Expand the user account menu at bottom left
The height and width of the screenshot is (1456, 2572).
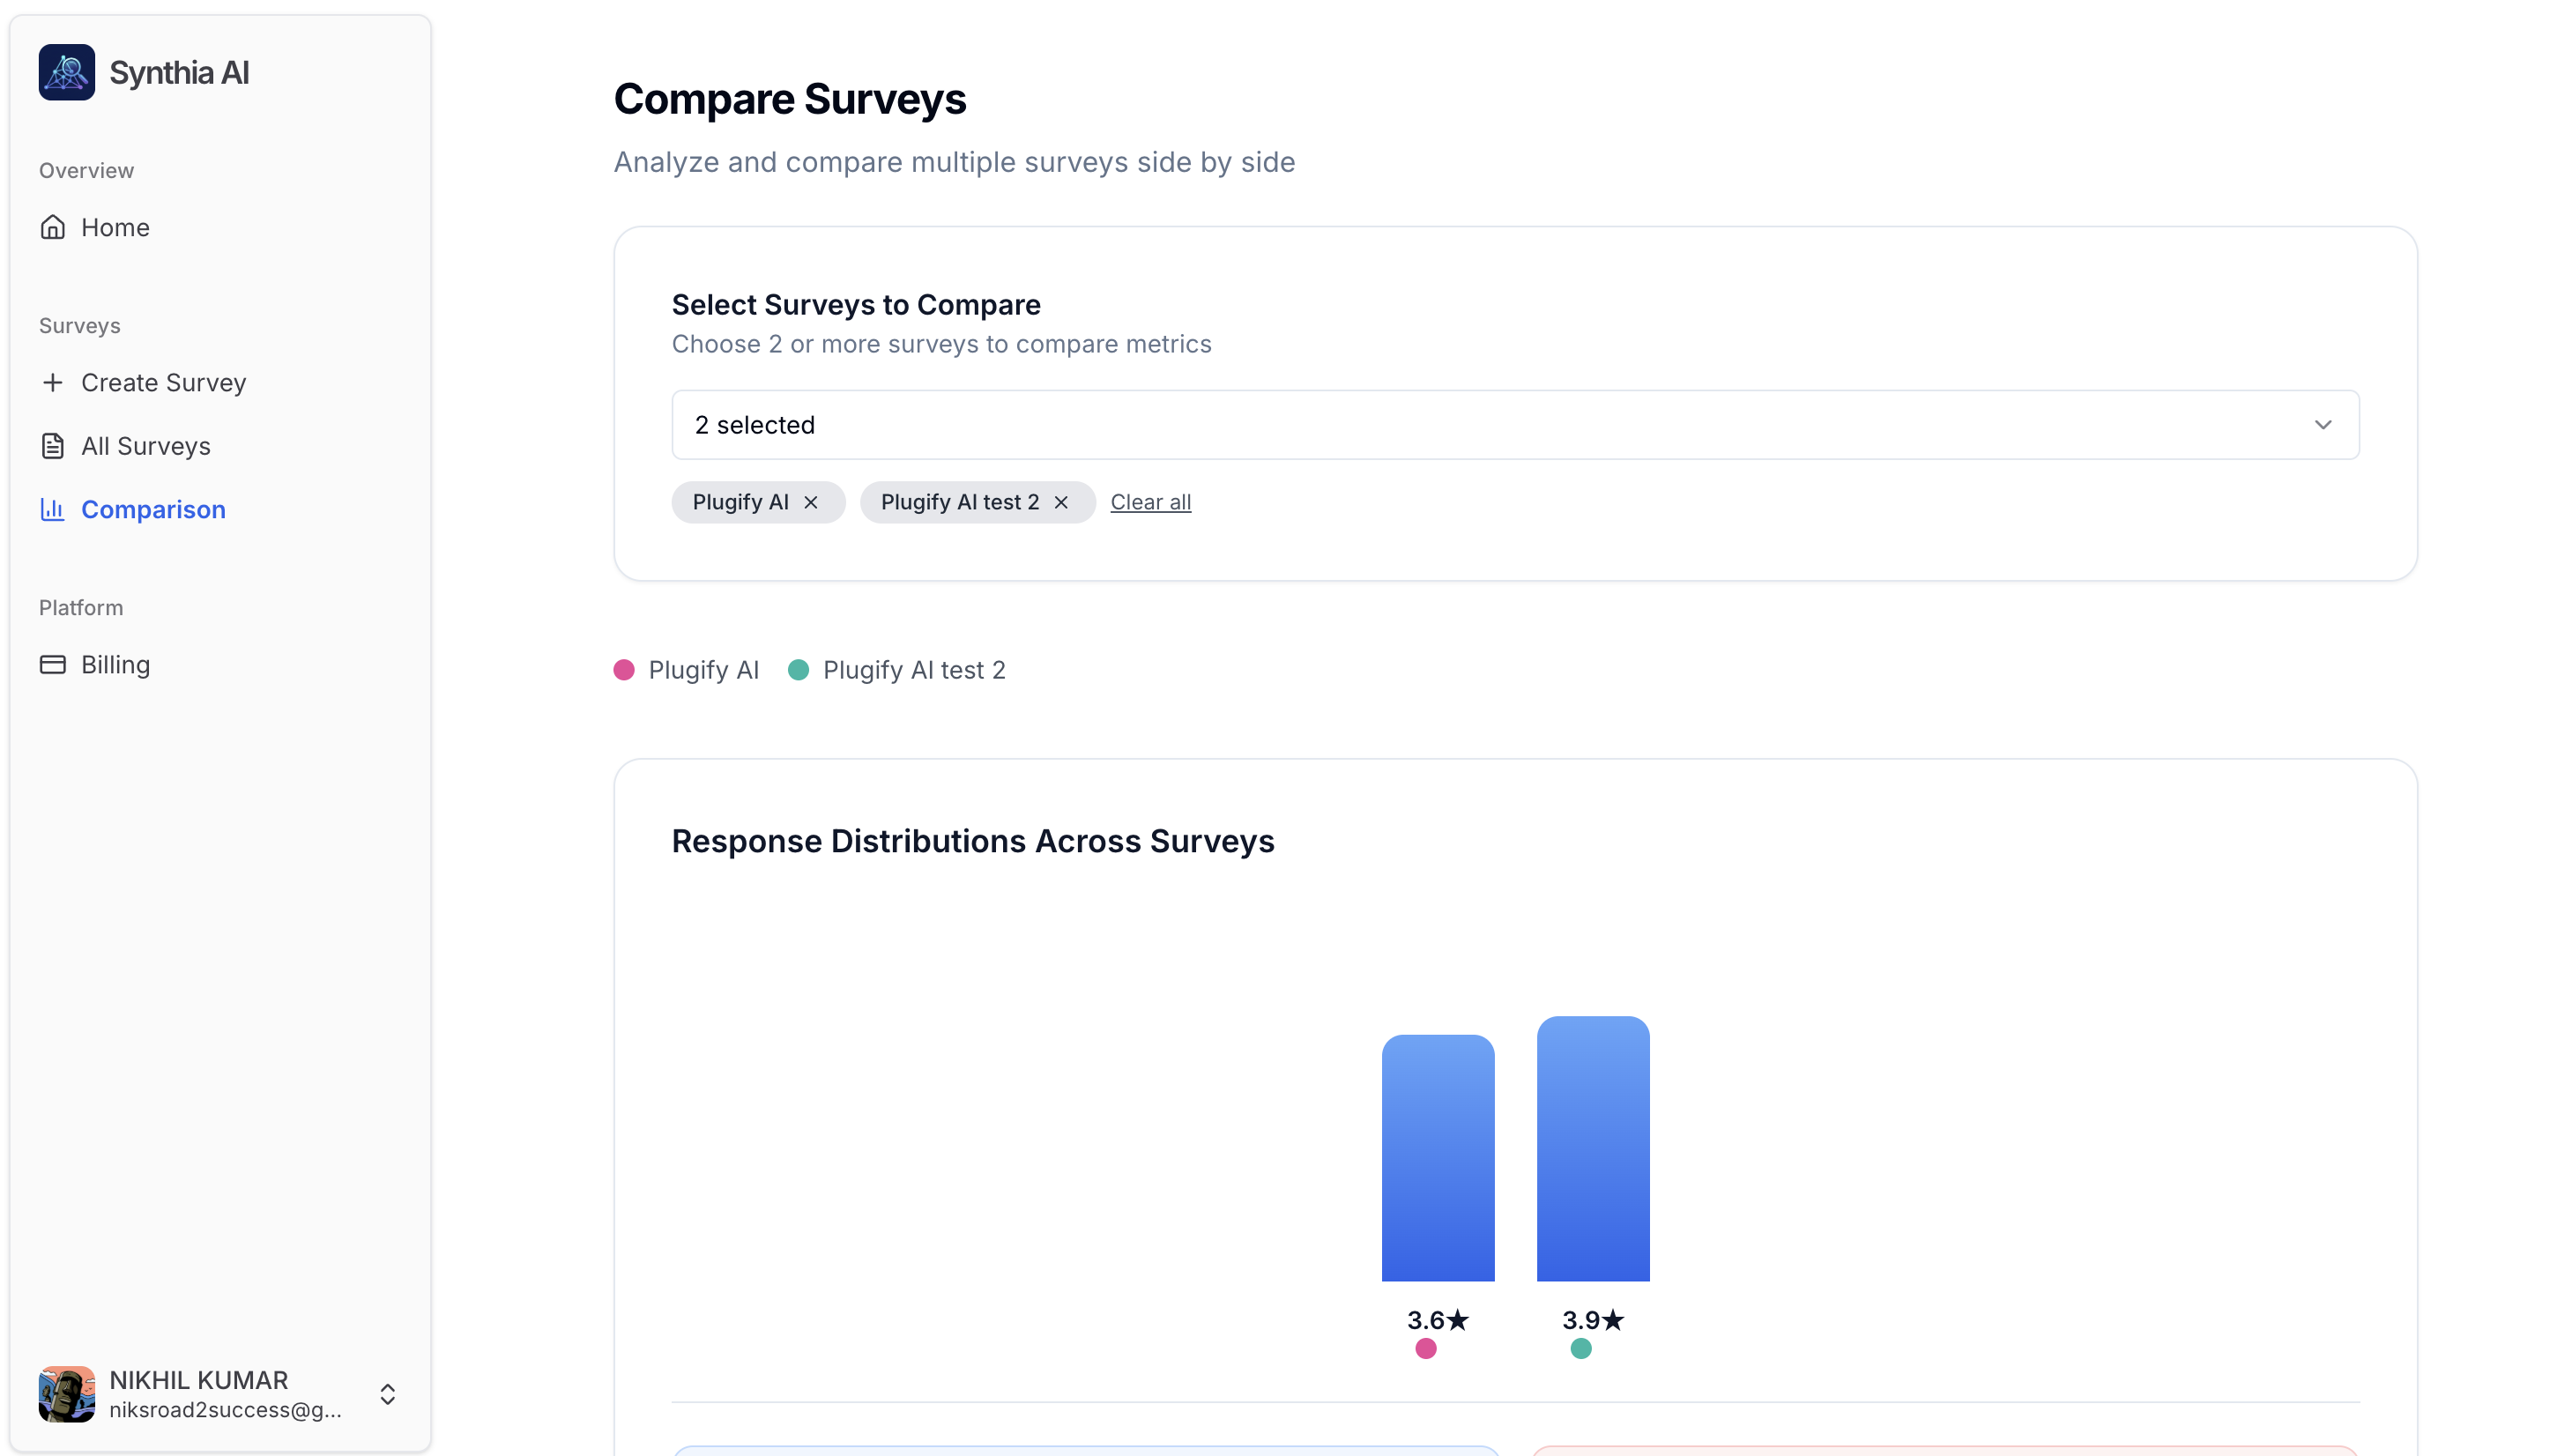(387, 1393)
